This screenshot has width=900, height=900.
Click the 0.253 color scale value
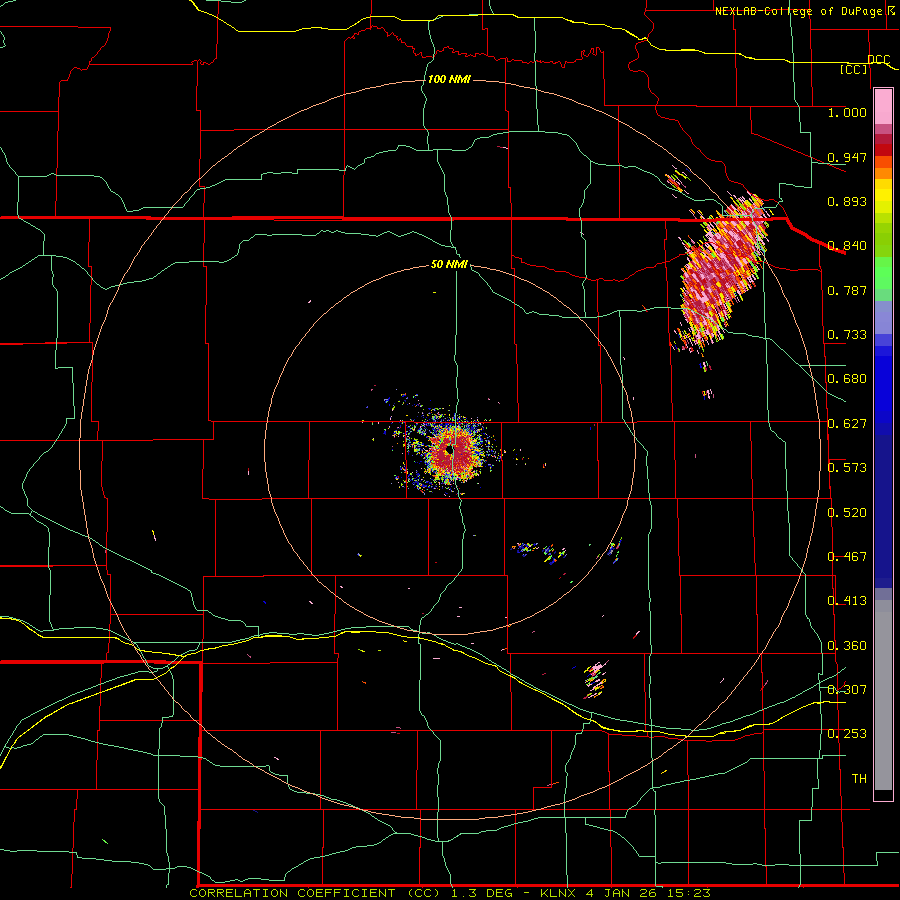847,734
